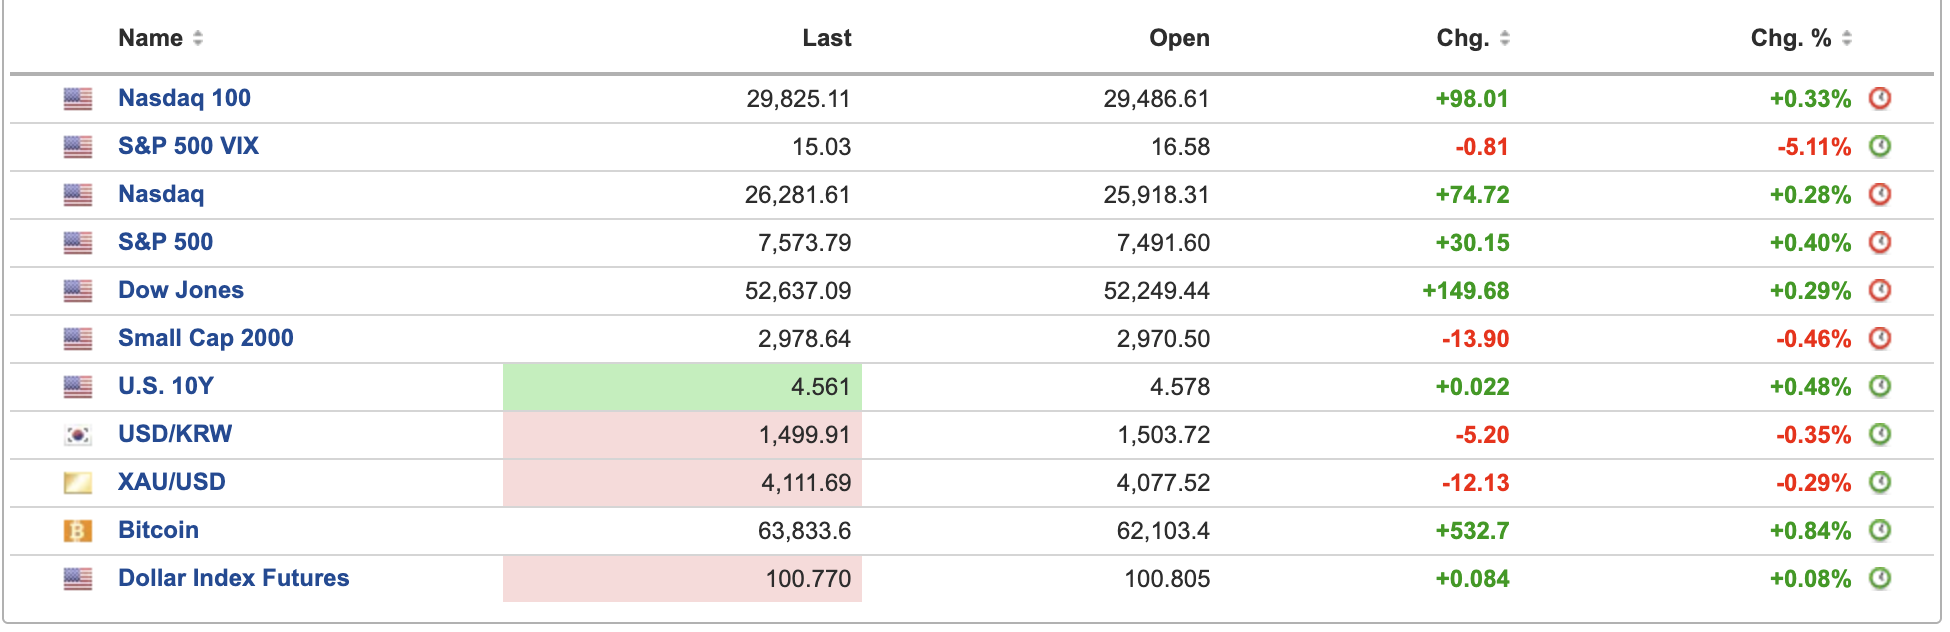Click the green highlighted 4.561 price cell
Viewport: 1950px width, 632px height.
point(682,387)
